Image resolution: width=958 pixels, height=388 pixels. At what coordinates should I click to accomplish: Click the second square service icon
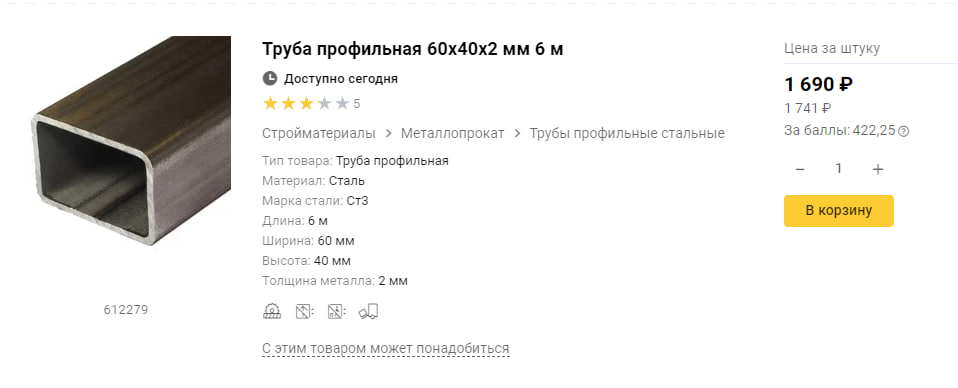tap(304, 312)
